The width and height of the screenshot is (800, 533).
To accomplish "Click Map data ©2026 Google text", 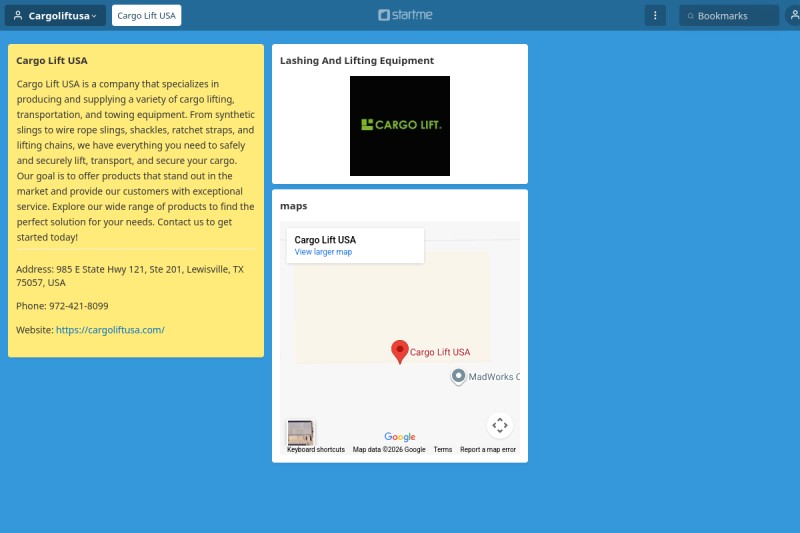I will (x=389, y=449).
